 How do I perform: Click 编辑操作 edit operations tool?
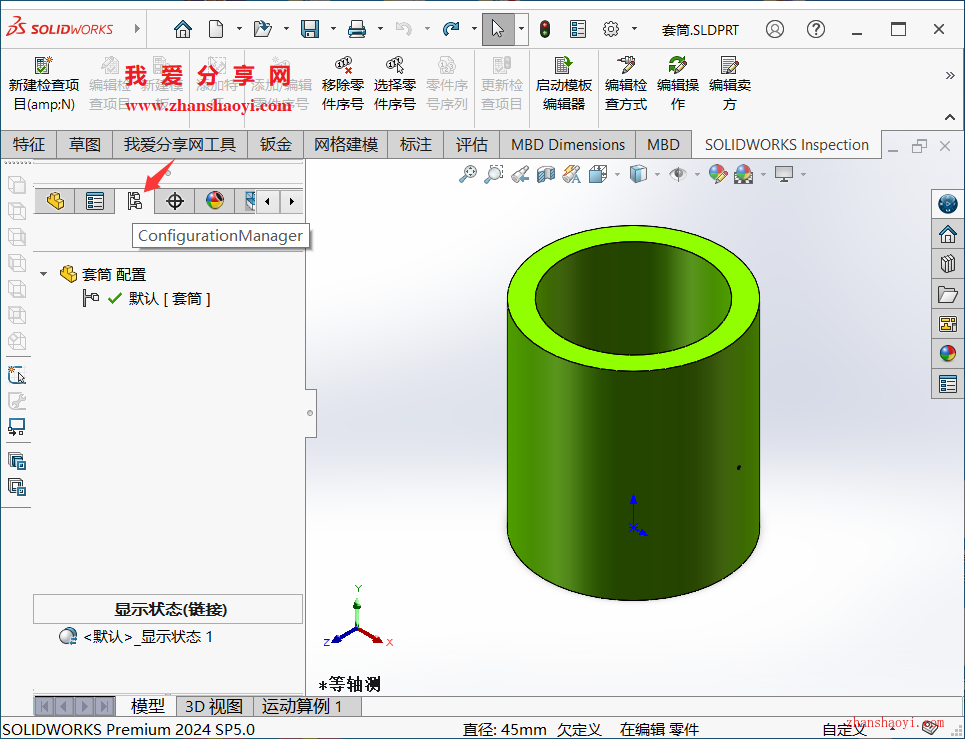coord(678,84)
